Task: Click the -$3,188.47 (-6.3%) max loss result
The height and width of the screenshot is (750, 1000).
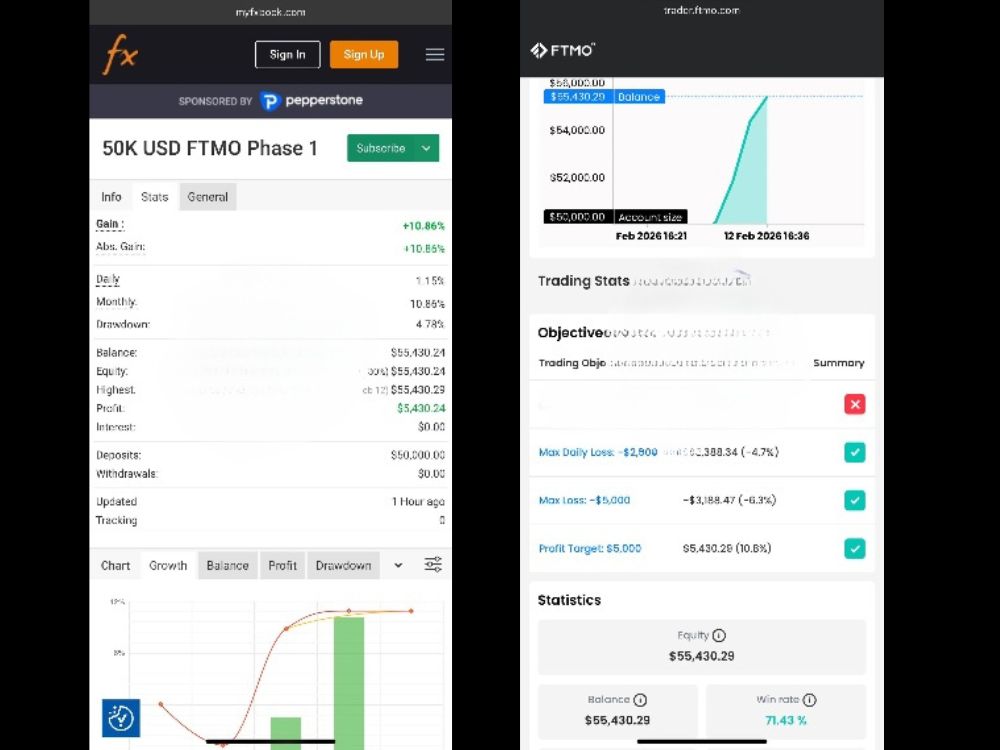Action: pos(729,500)
